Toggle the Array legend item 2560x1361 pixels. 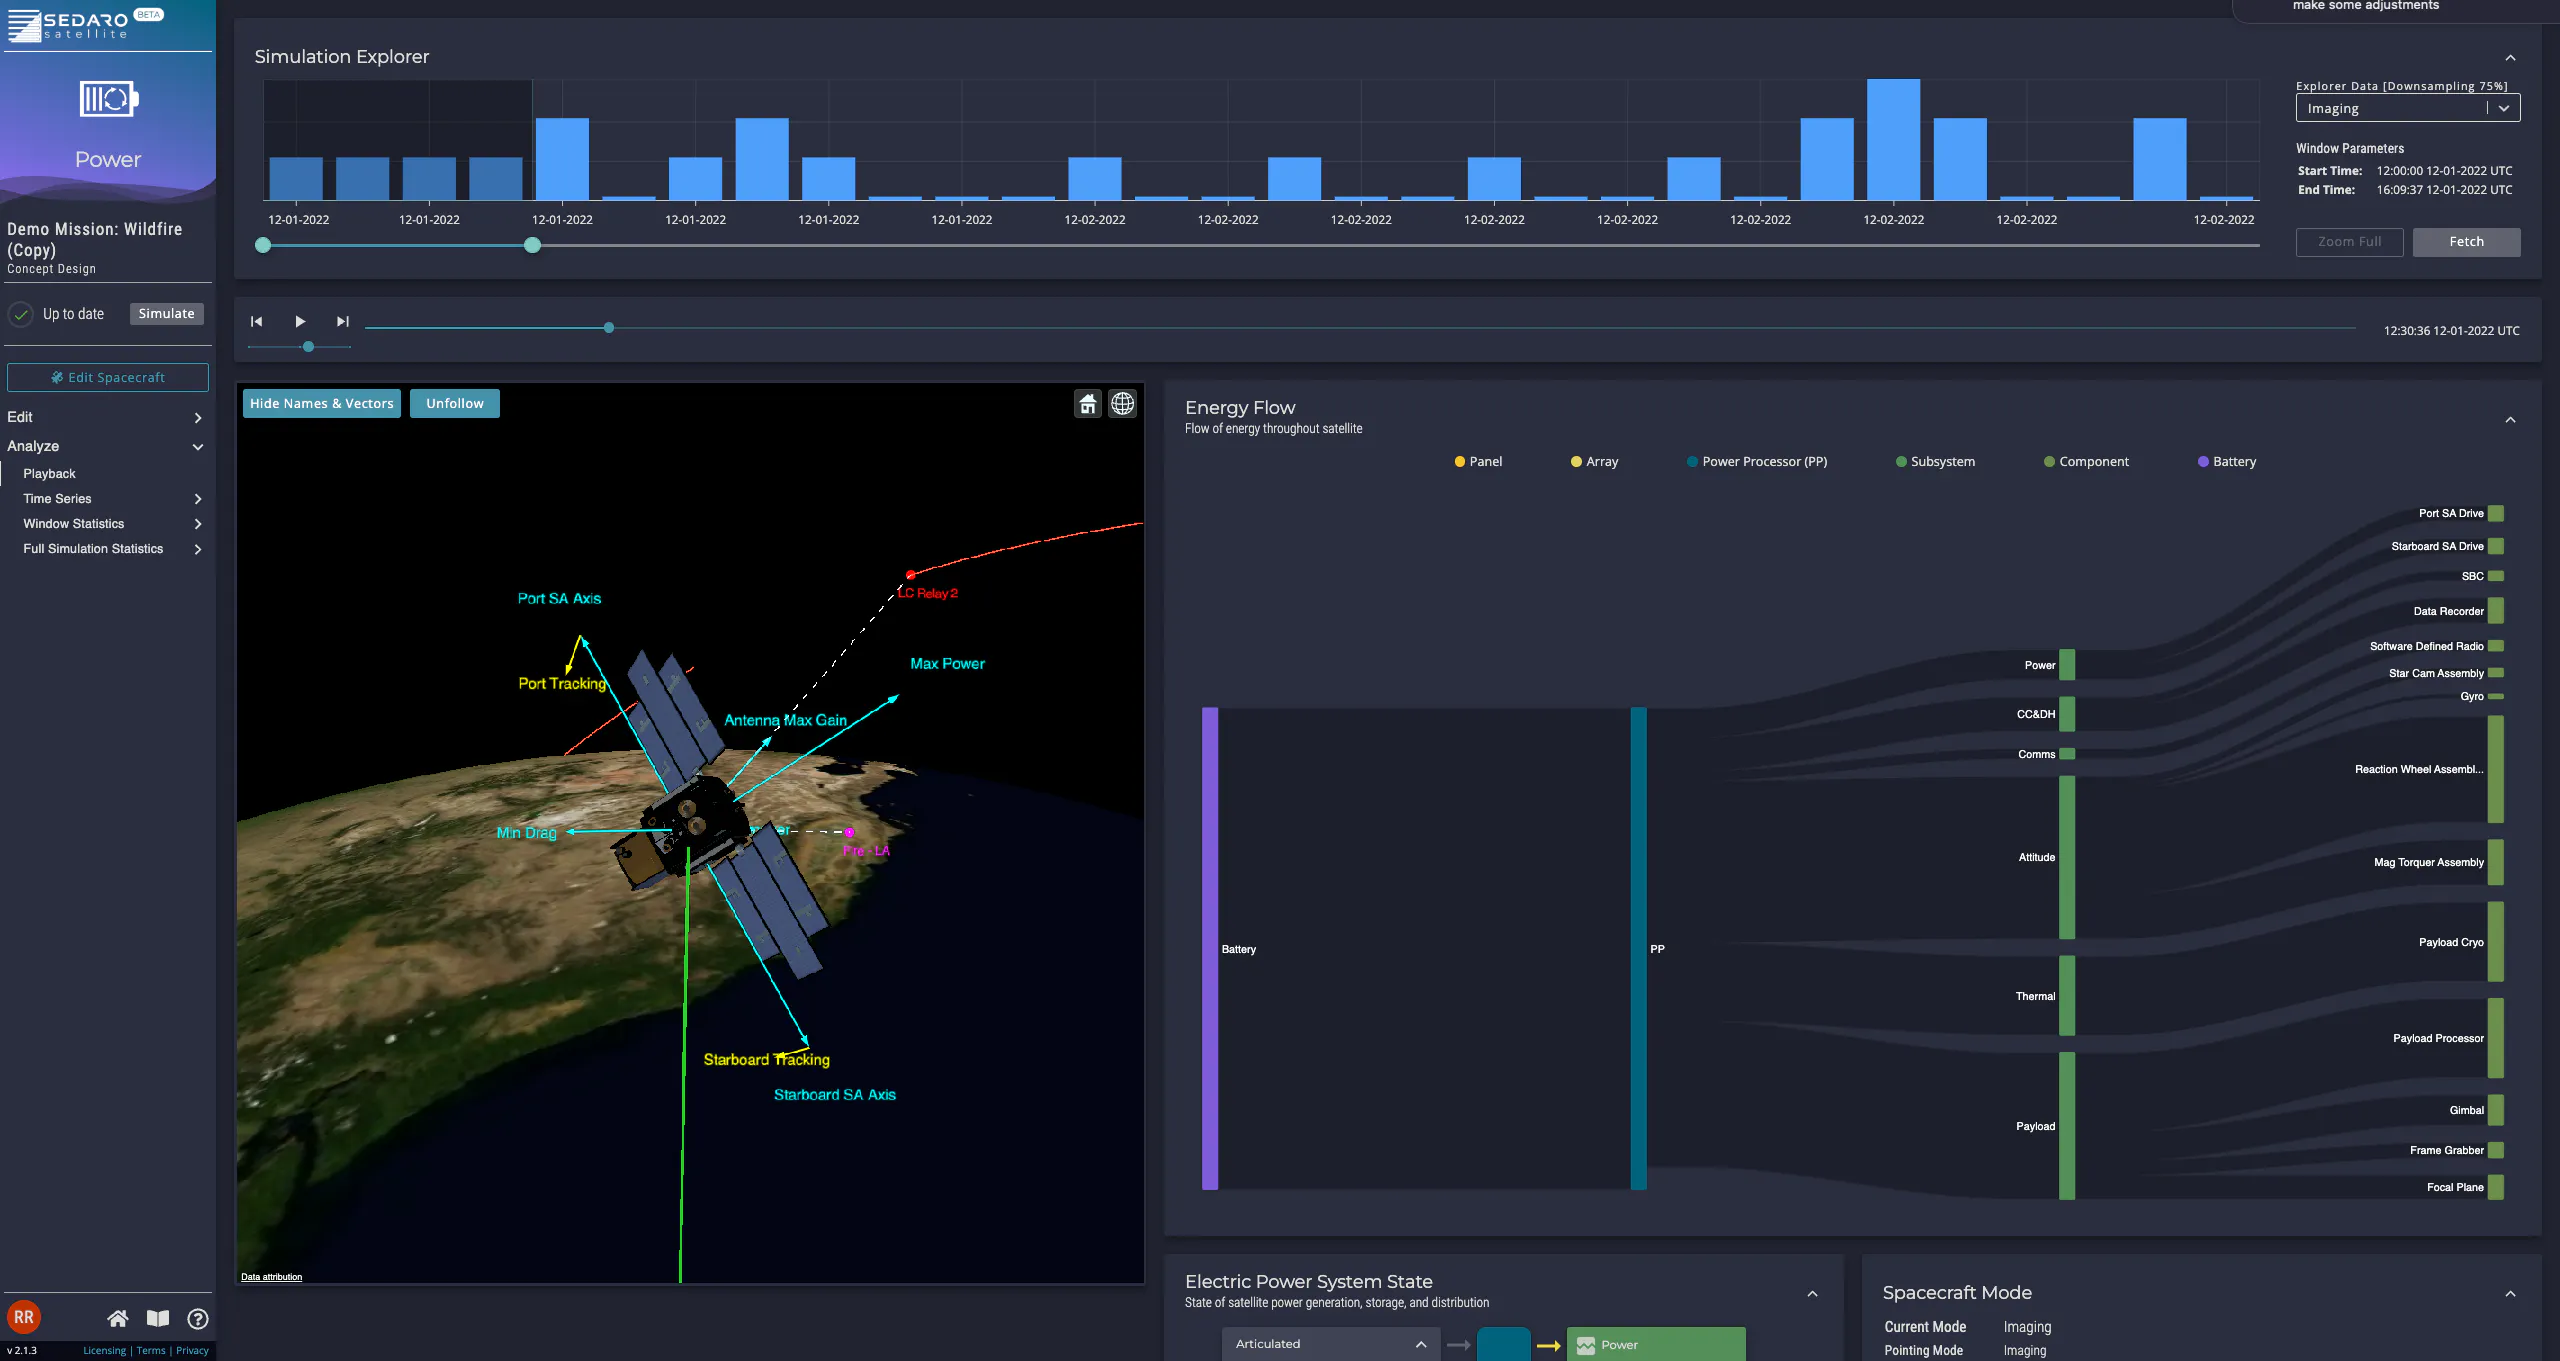1594,462
